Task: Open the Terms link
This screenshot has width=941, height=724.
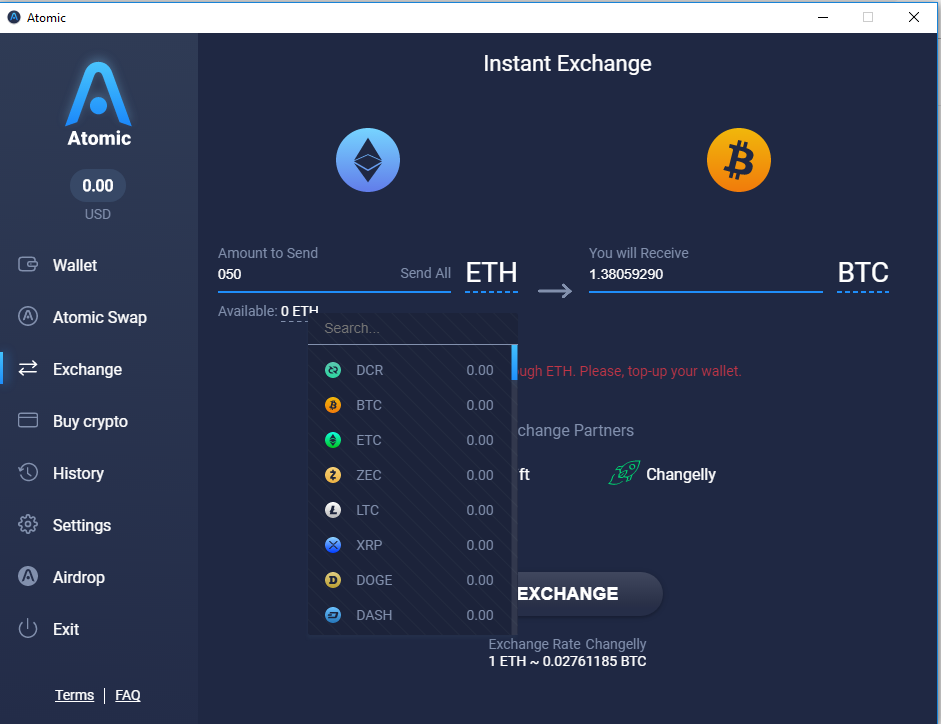Action: click(x=74, y=695)
